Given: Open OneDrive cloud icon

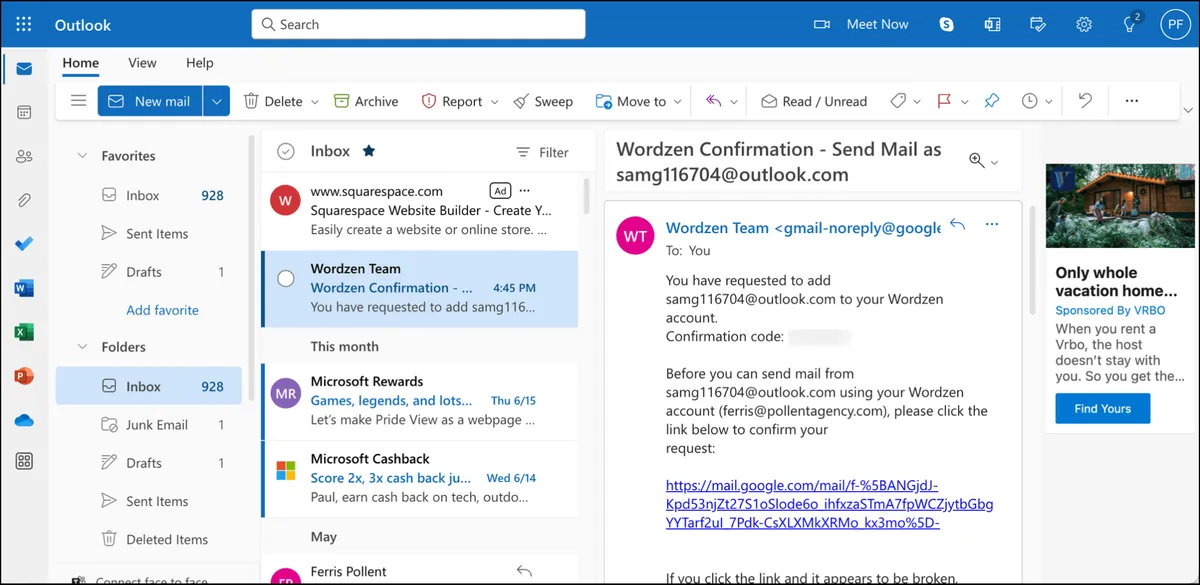Looking at the screenshot, I should point(24,420).
